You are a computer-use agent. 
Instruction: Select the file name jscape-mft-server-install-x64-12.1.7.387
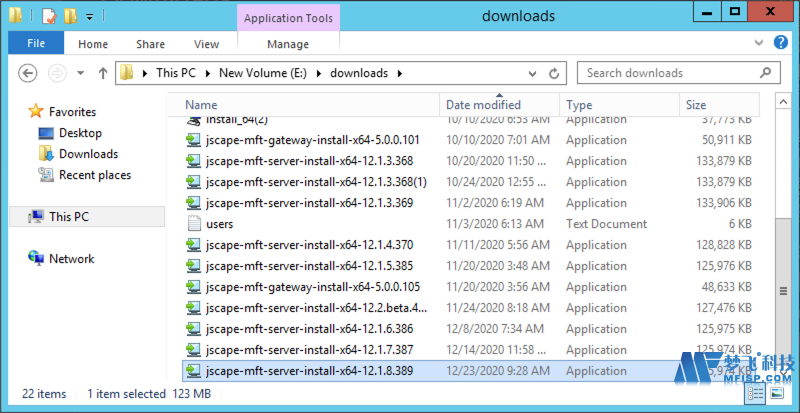309,350
